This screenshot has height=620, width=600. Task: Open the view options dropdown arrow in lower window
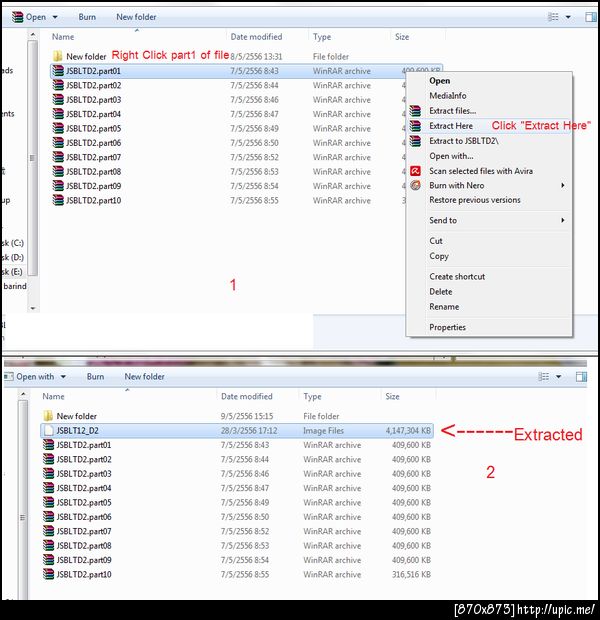(x=558, y=377)
